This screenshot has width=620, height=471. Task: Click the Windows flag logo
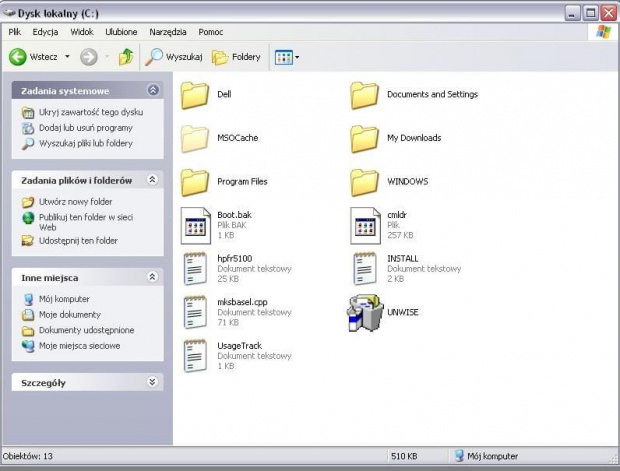pos(603,32)
